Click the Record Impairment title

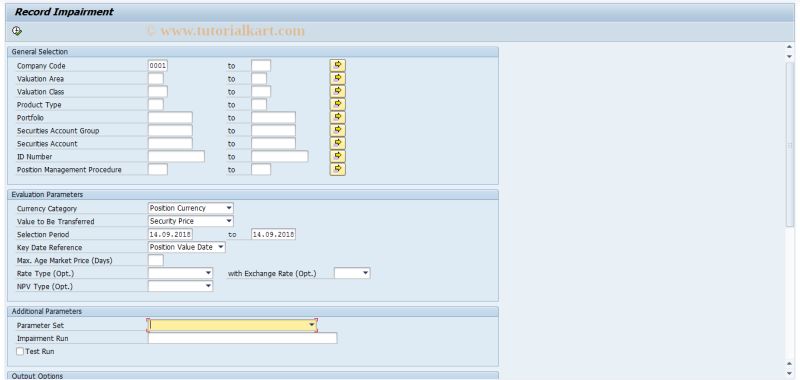(64, 12)
